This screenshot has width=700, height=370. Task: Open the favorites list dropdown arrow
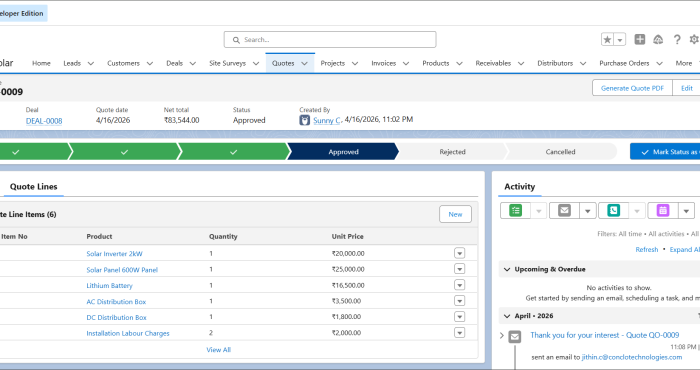(620, 40)
